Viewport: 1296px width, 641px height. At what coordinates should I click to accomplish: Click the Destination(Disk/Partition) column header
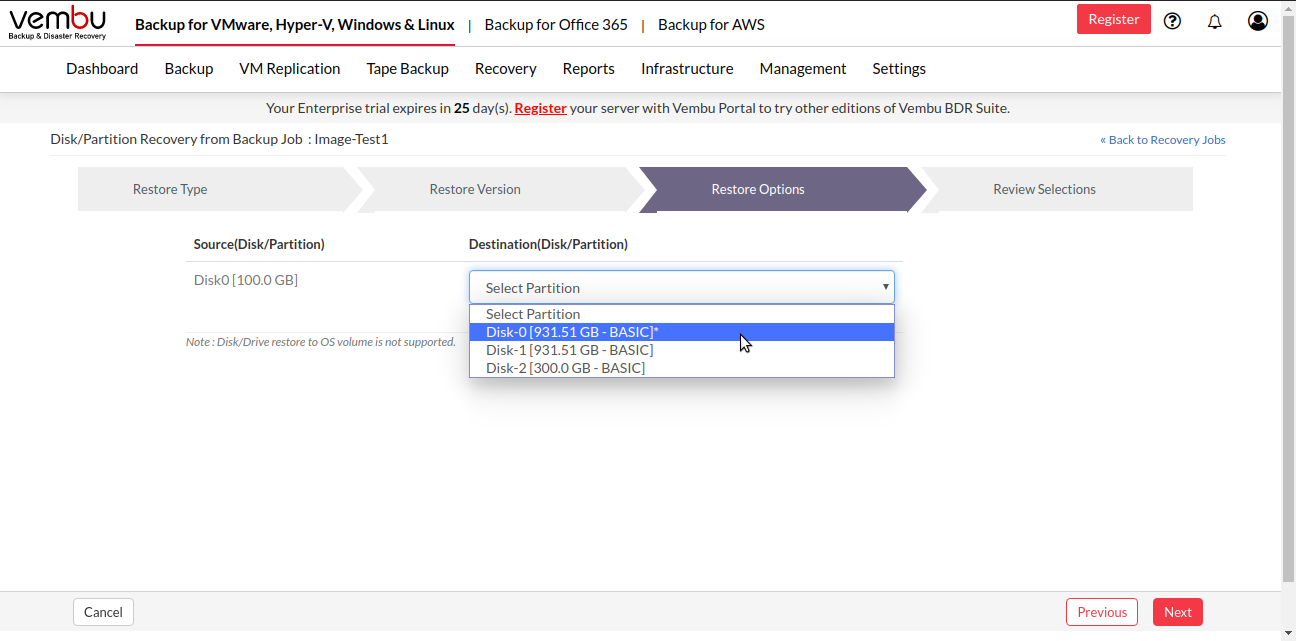pos(548,244)
